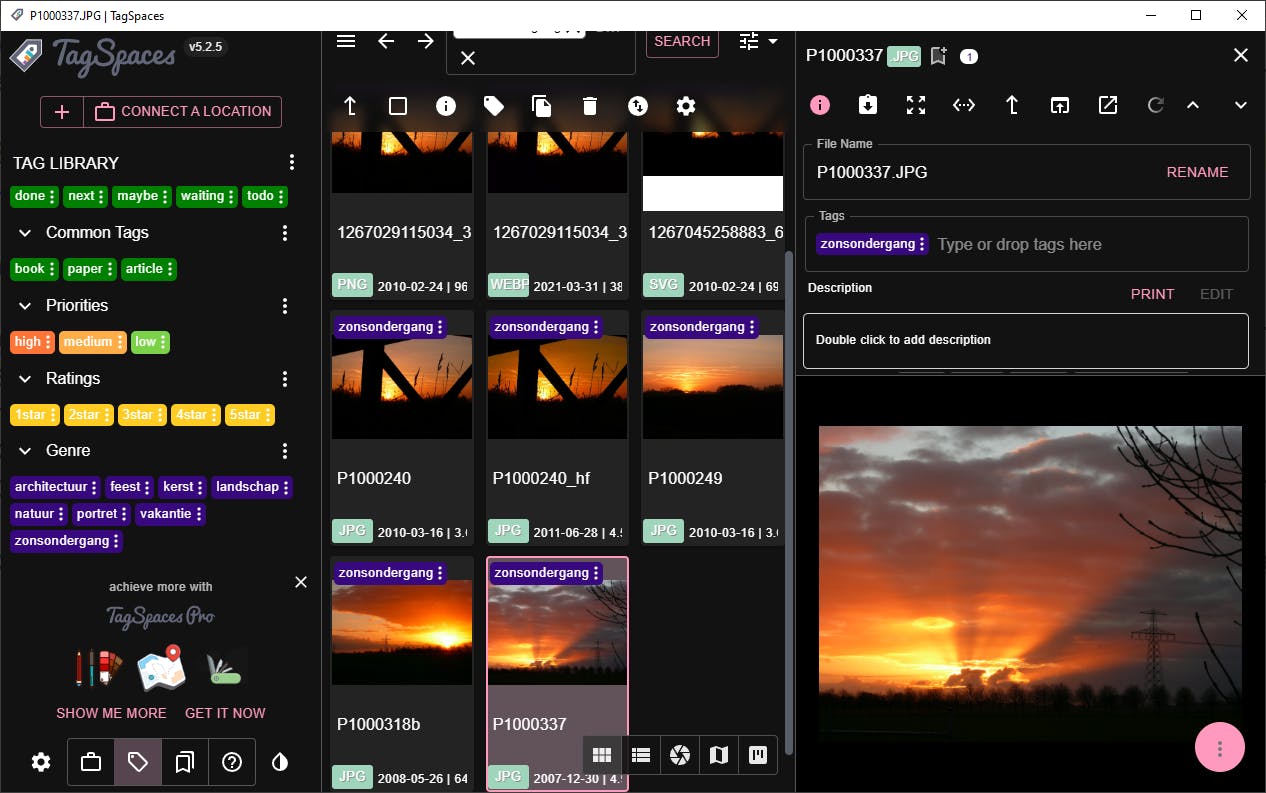Screen dimensions: 1266x793
Task: Collapse the Genre tag group
Action: click(25, 451)
